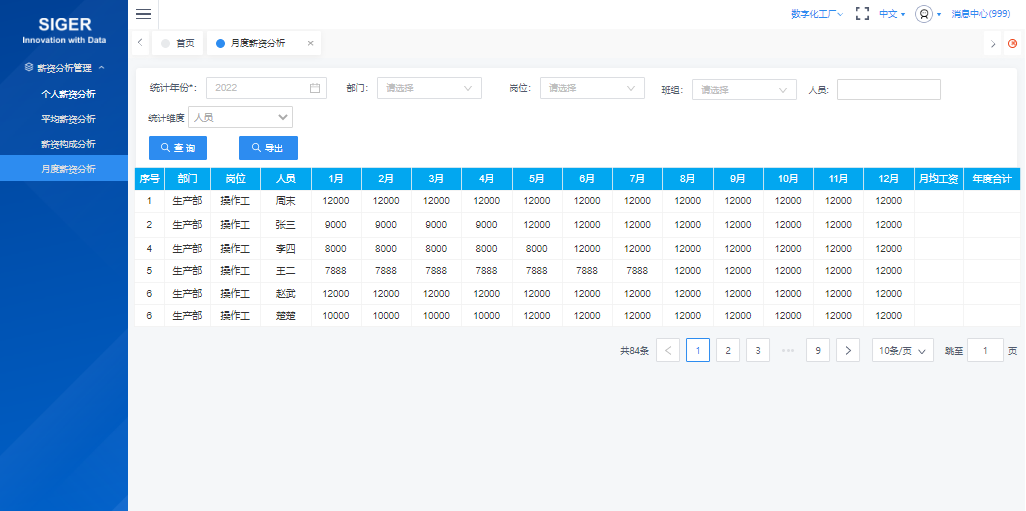Screen dimensions: 1026x511
Task: Click the name cell 赵武
Action: [286, 293]
